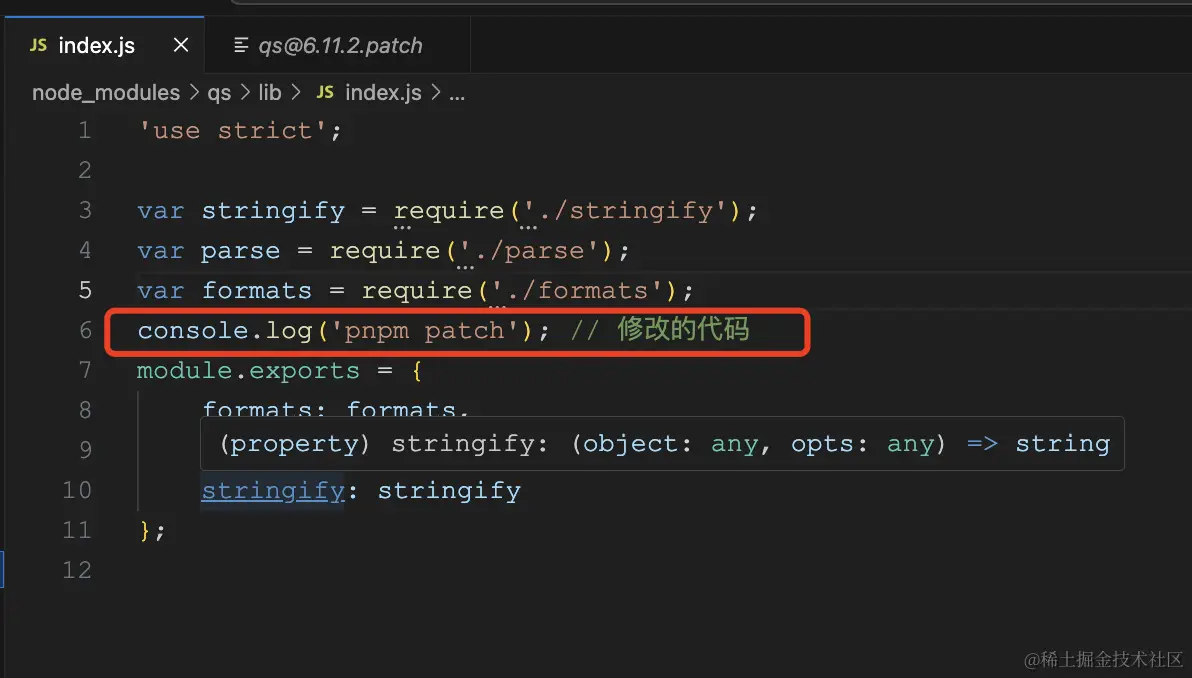Click the stringify type hover tooltip
The image size is (1192, 678).
point(662,444)
